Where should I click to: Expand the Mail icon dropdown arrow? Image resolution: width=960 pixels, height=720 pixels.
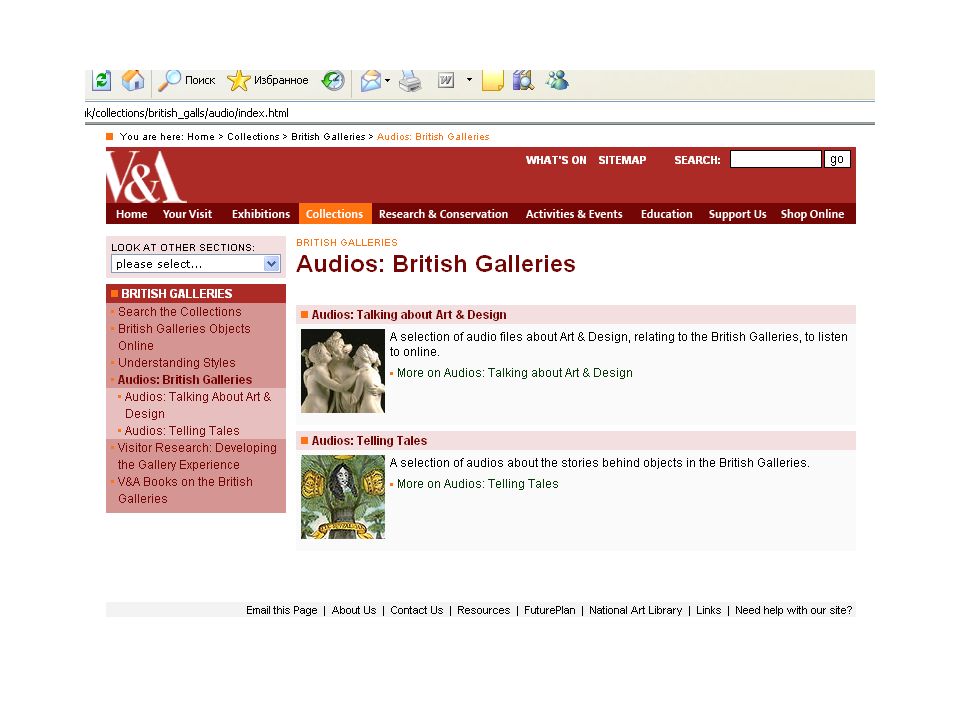388,80
